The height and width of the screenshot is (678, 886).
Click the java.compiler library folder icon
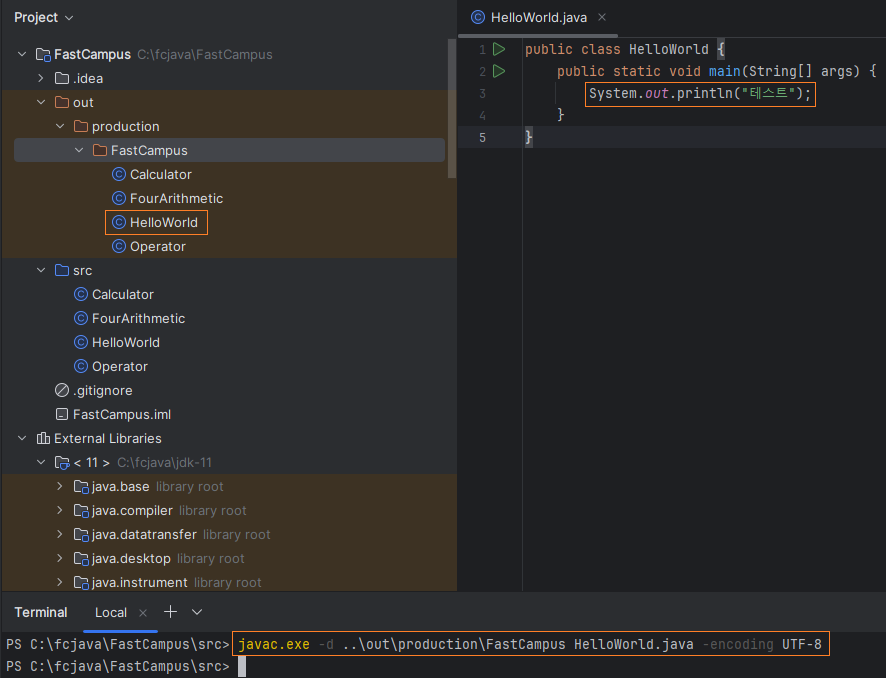(x=81, y=511)
